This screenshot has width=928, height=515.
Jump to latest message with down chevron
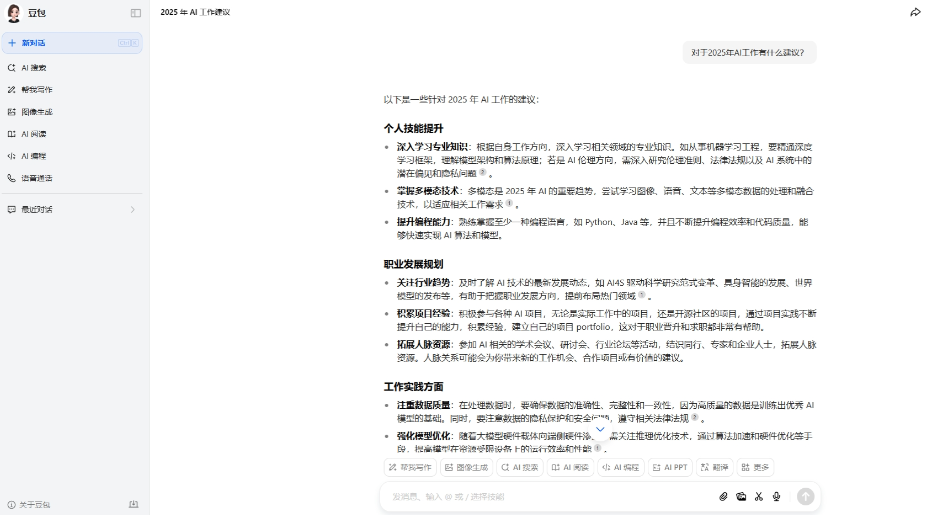click(600, 430)
